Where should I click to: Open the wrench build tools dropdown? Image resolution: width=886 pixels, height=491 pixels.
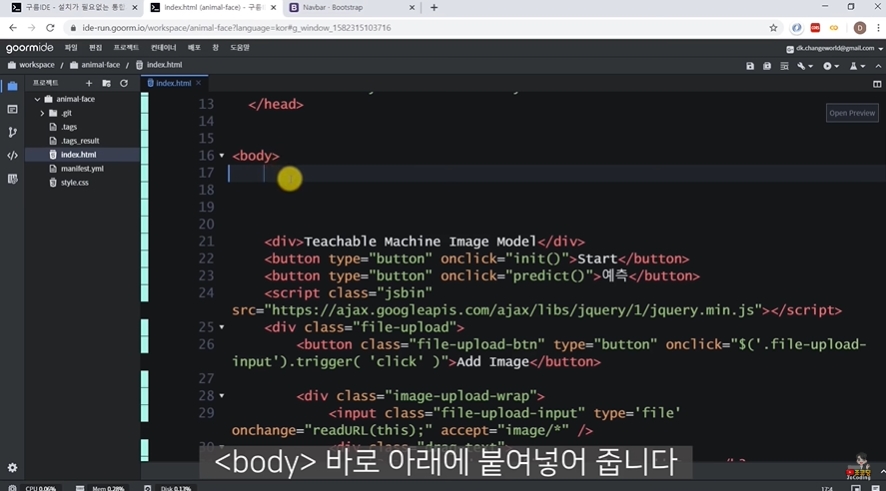pos(805,66)
